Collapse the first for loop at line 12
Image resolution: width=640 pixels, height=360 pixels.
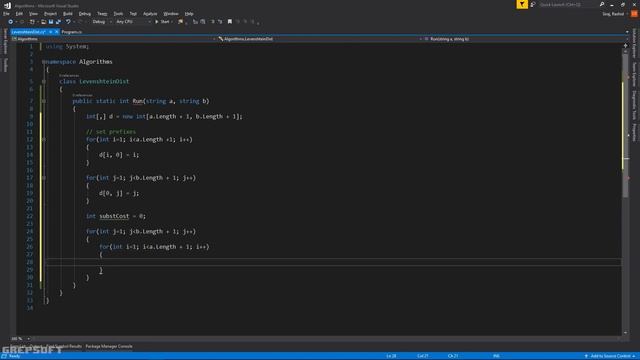pyautogui.click(x=44, y=140)
